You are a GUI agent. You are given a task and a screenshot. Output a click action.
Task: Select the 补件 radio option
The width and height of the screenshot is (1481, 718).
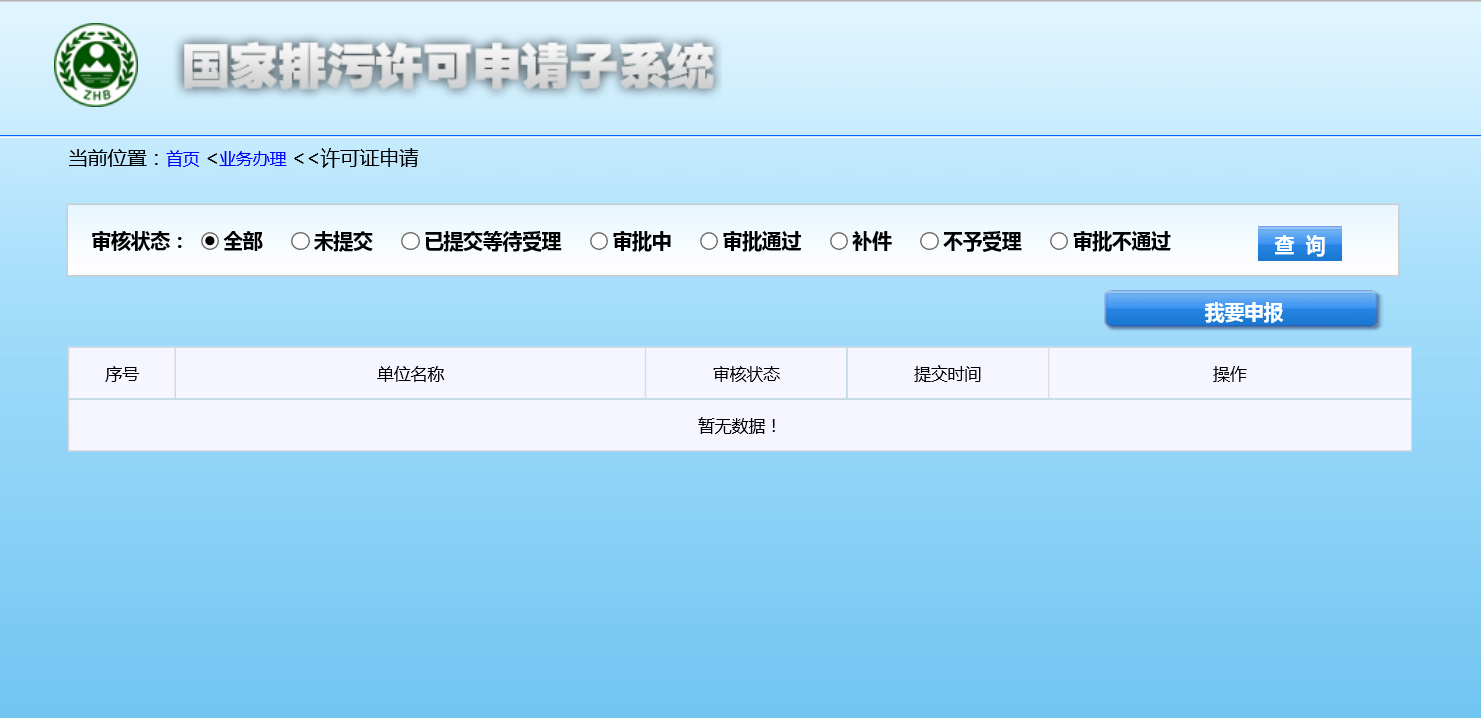(x=839, y=242)
